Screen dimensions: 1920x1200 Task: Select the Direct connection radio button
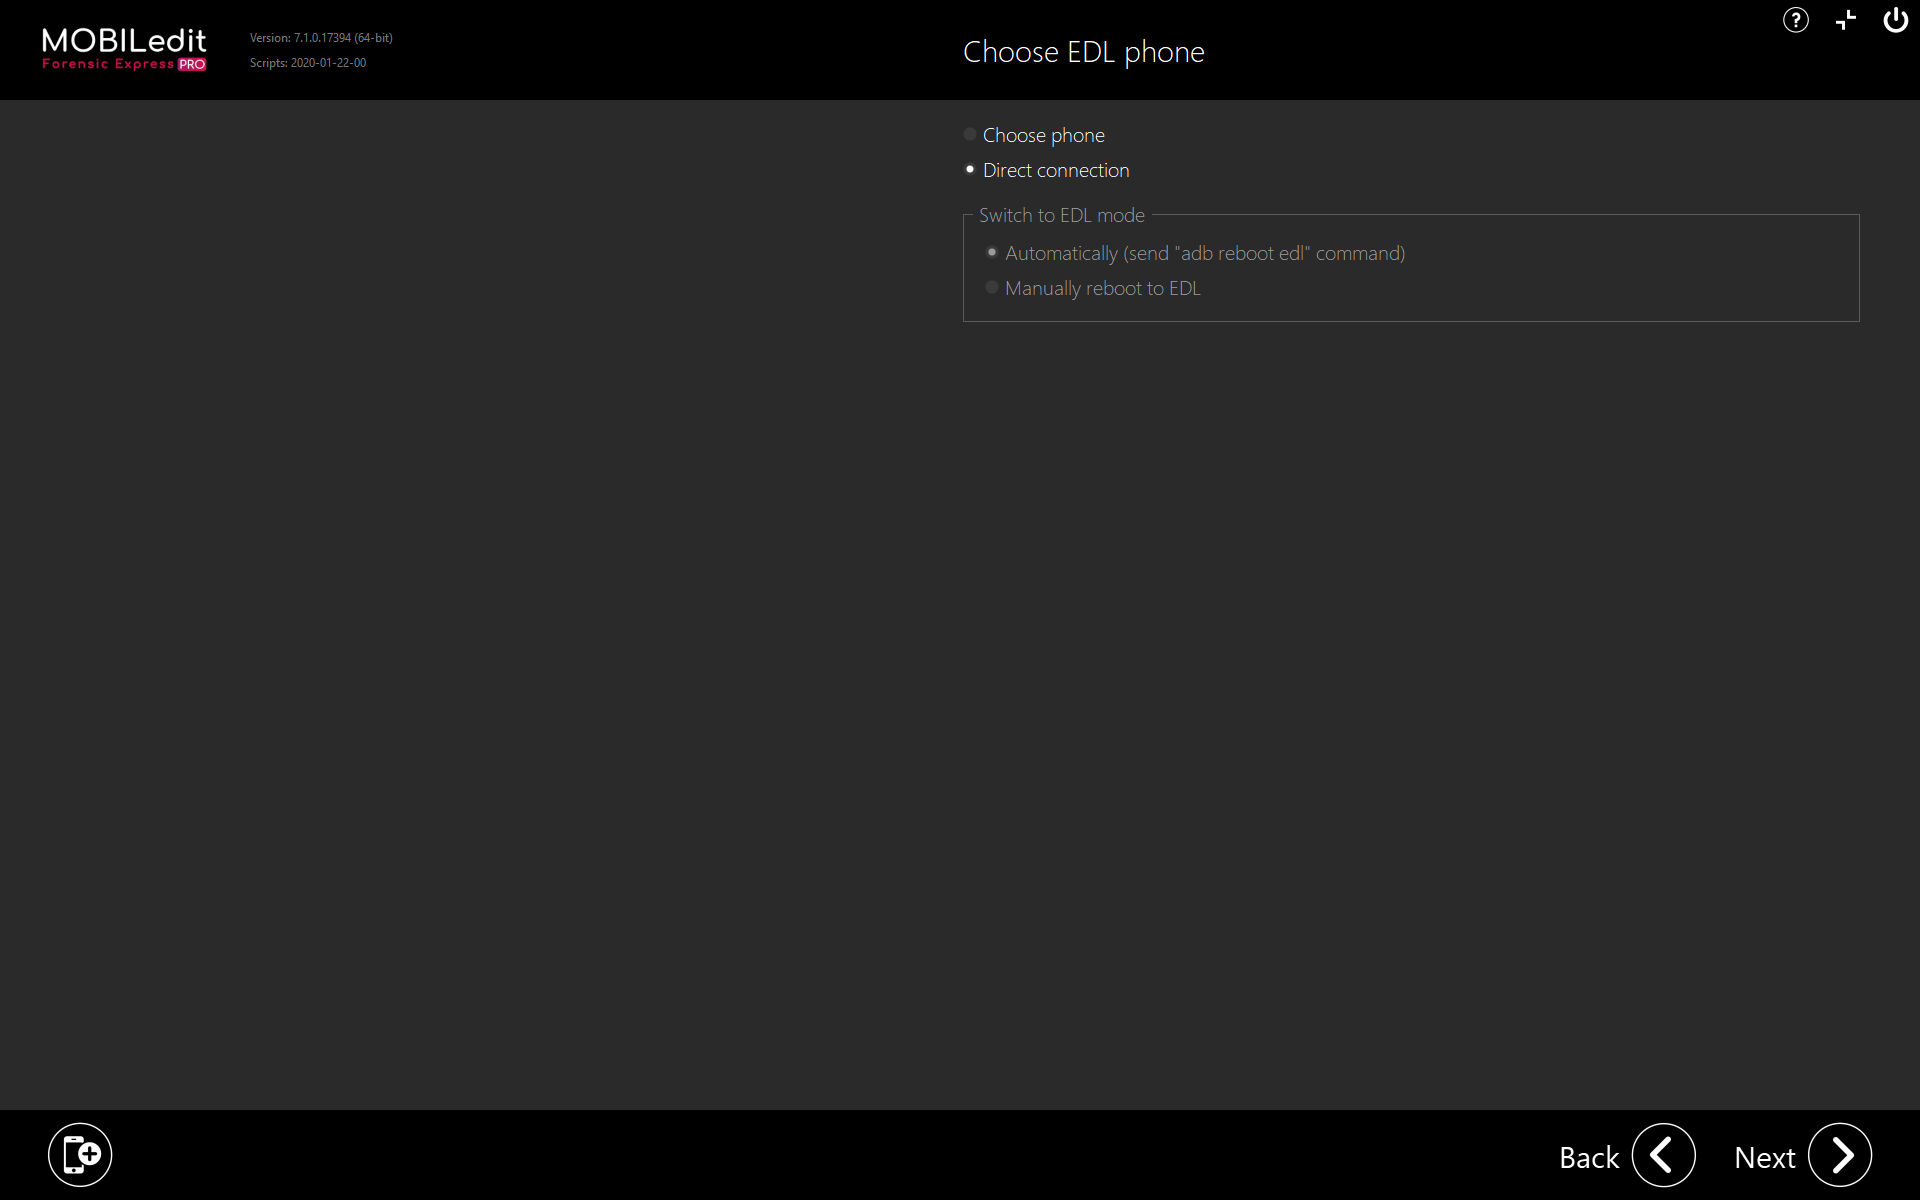coord(970,169)
